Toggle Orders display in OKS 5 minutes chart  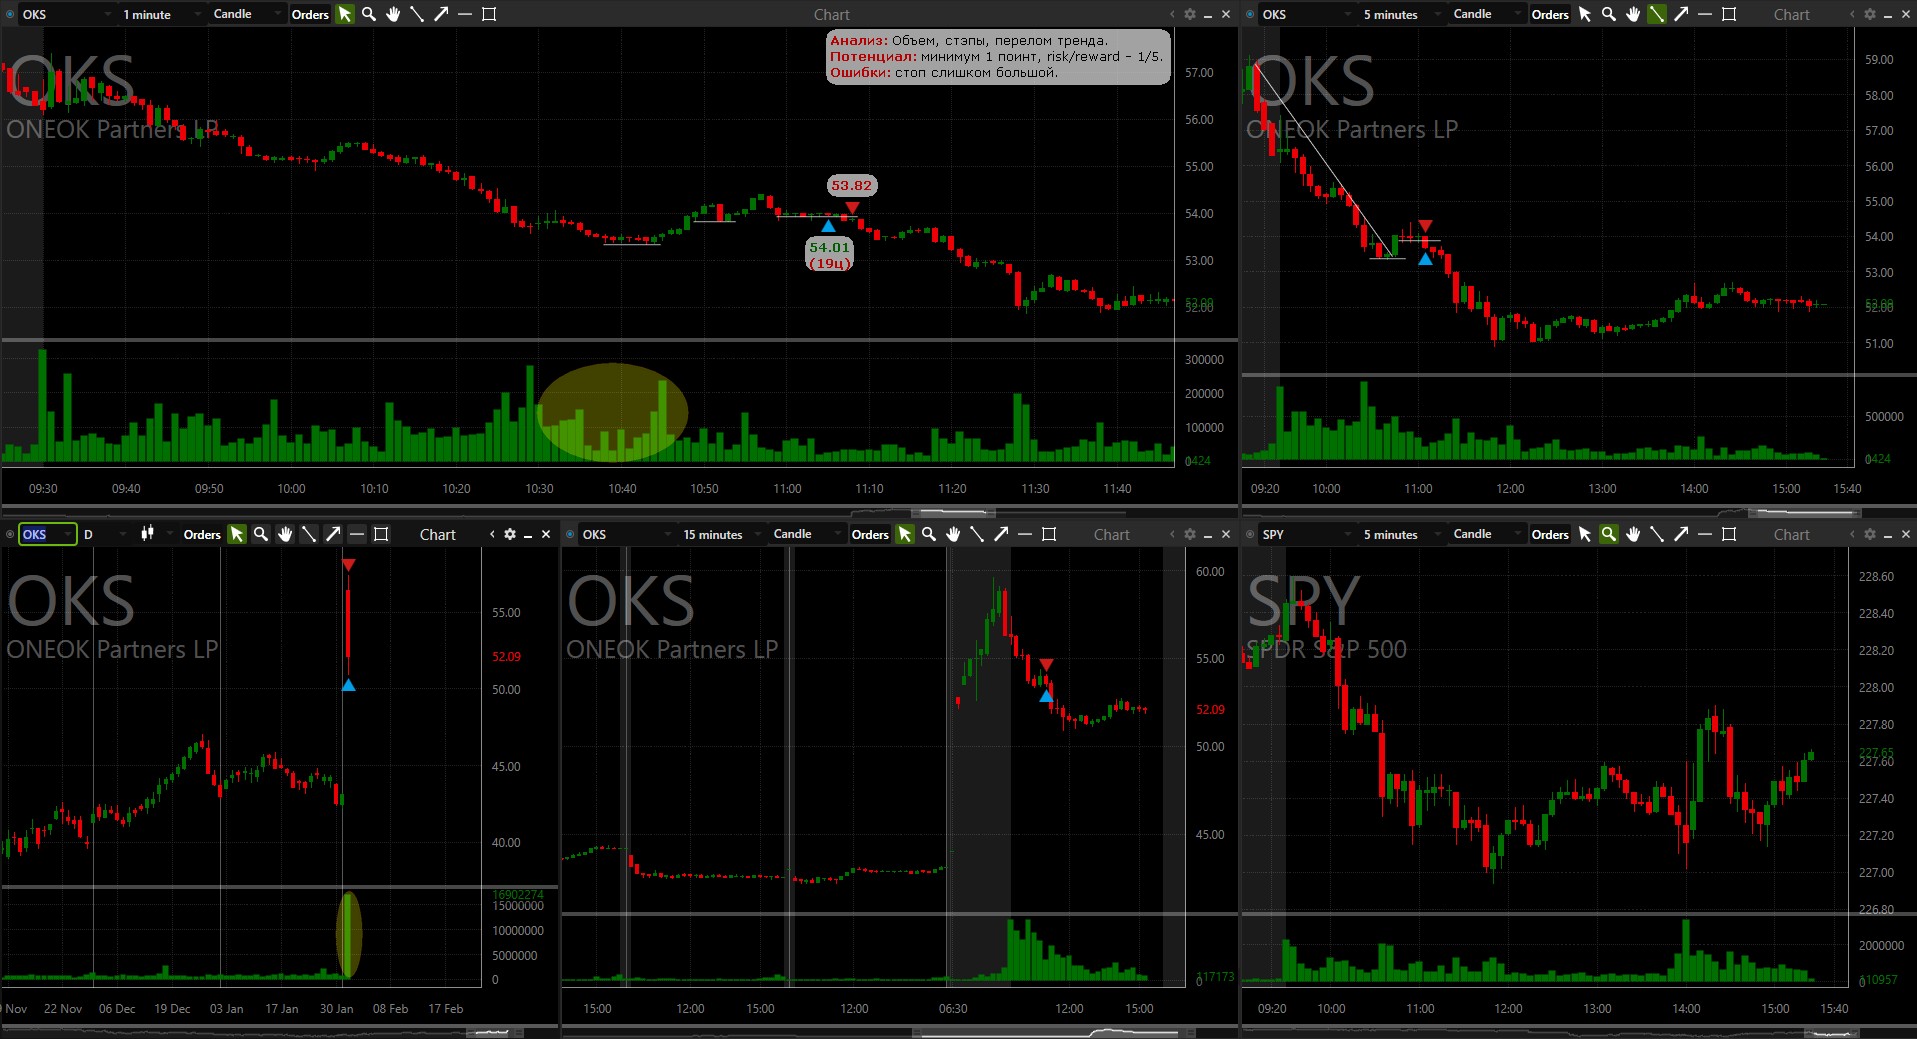1550,14
